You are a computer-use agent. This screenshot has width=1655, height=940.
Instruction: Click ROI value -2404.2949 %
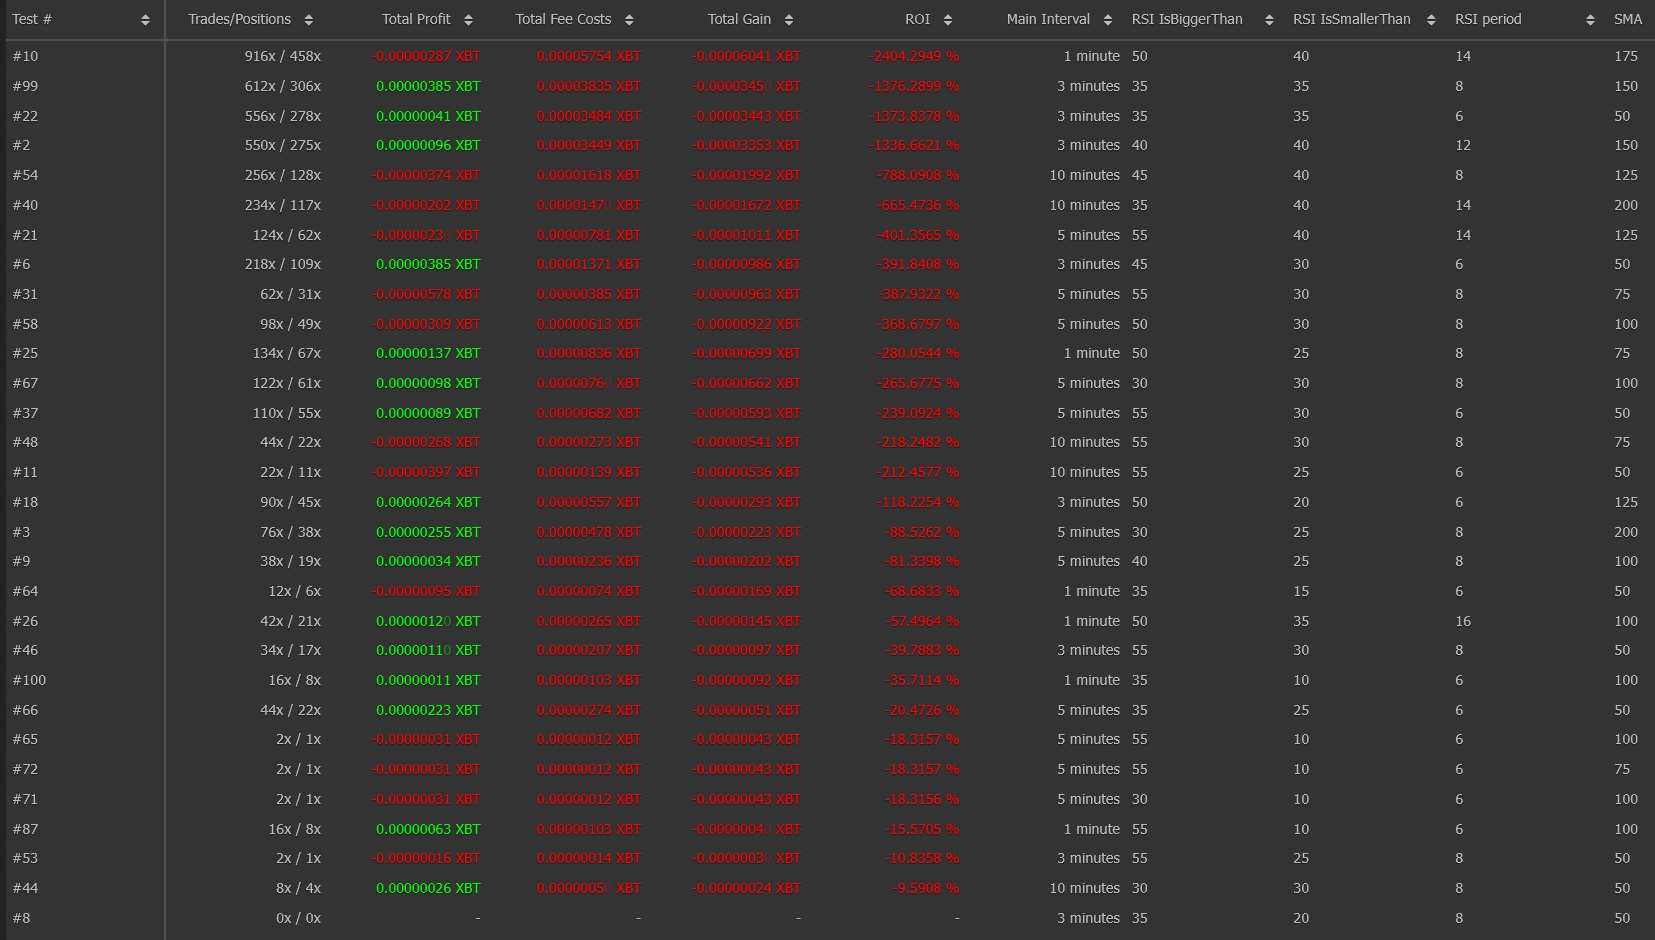[914, 56]
